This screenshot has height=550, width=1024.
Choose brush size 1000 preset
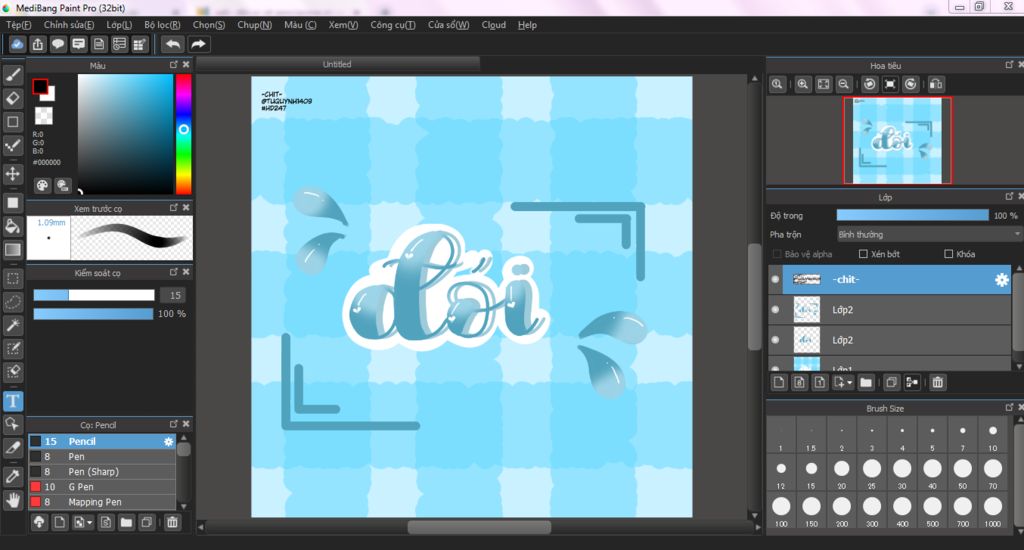(x=993, y=510)
